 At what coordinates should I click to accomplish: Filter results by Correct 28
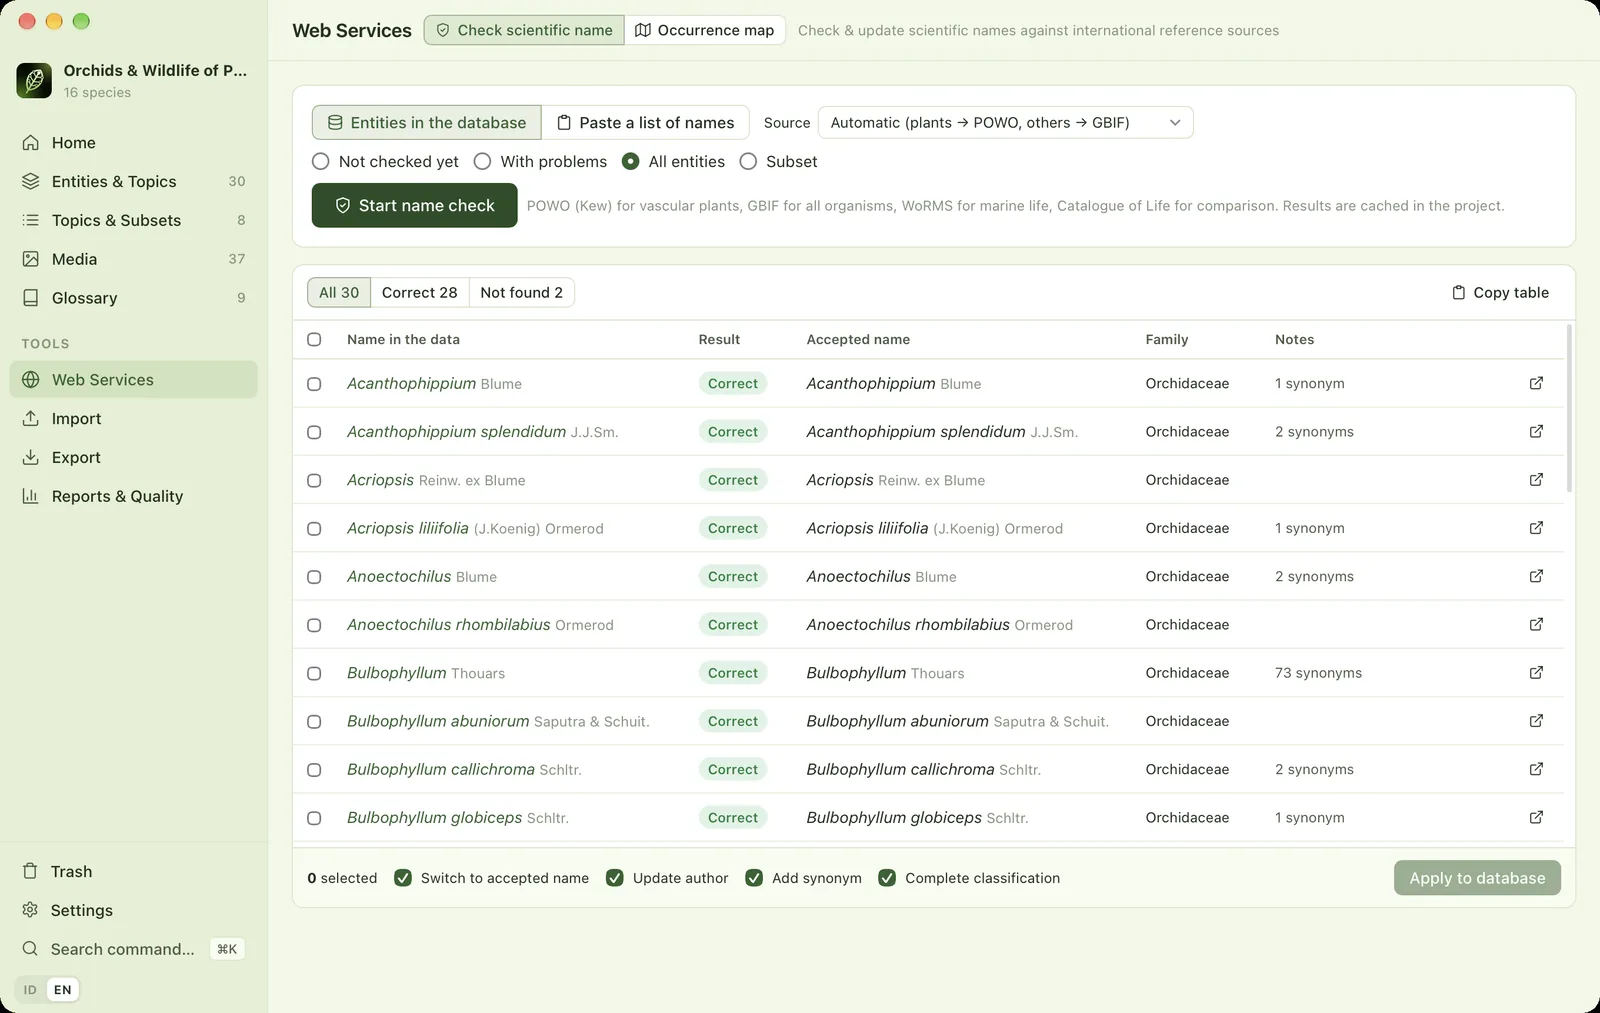[x=419, y=292]
